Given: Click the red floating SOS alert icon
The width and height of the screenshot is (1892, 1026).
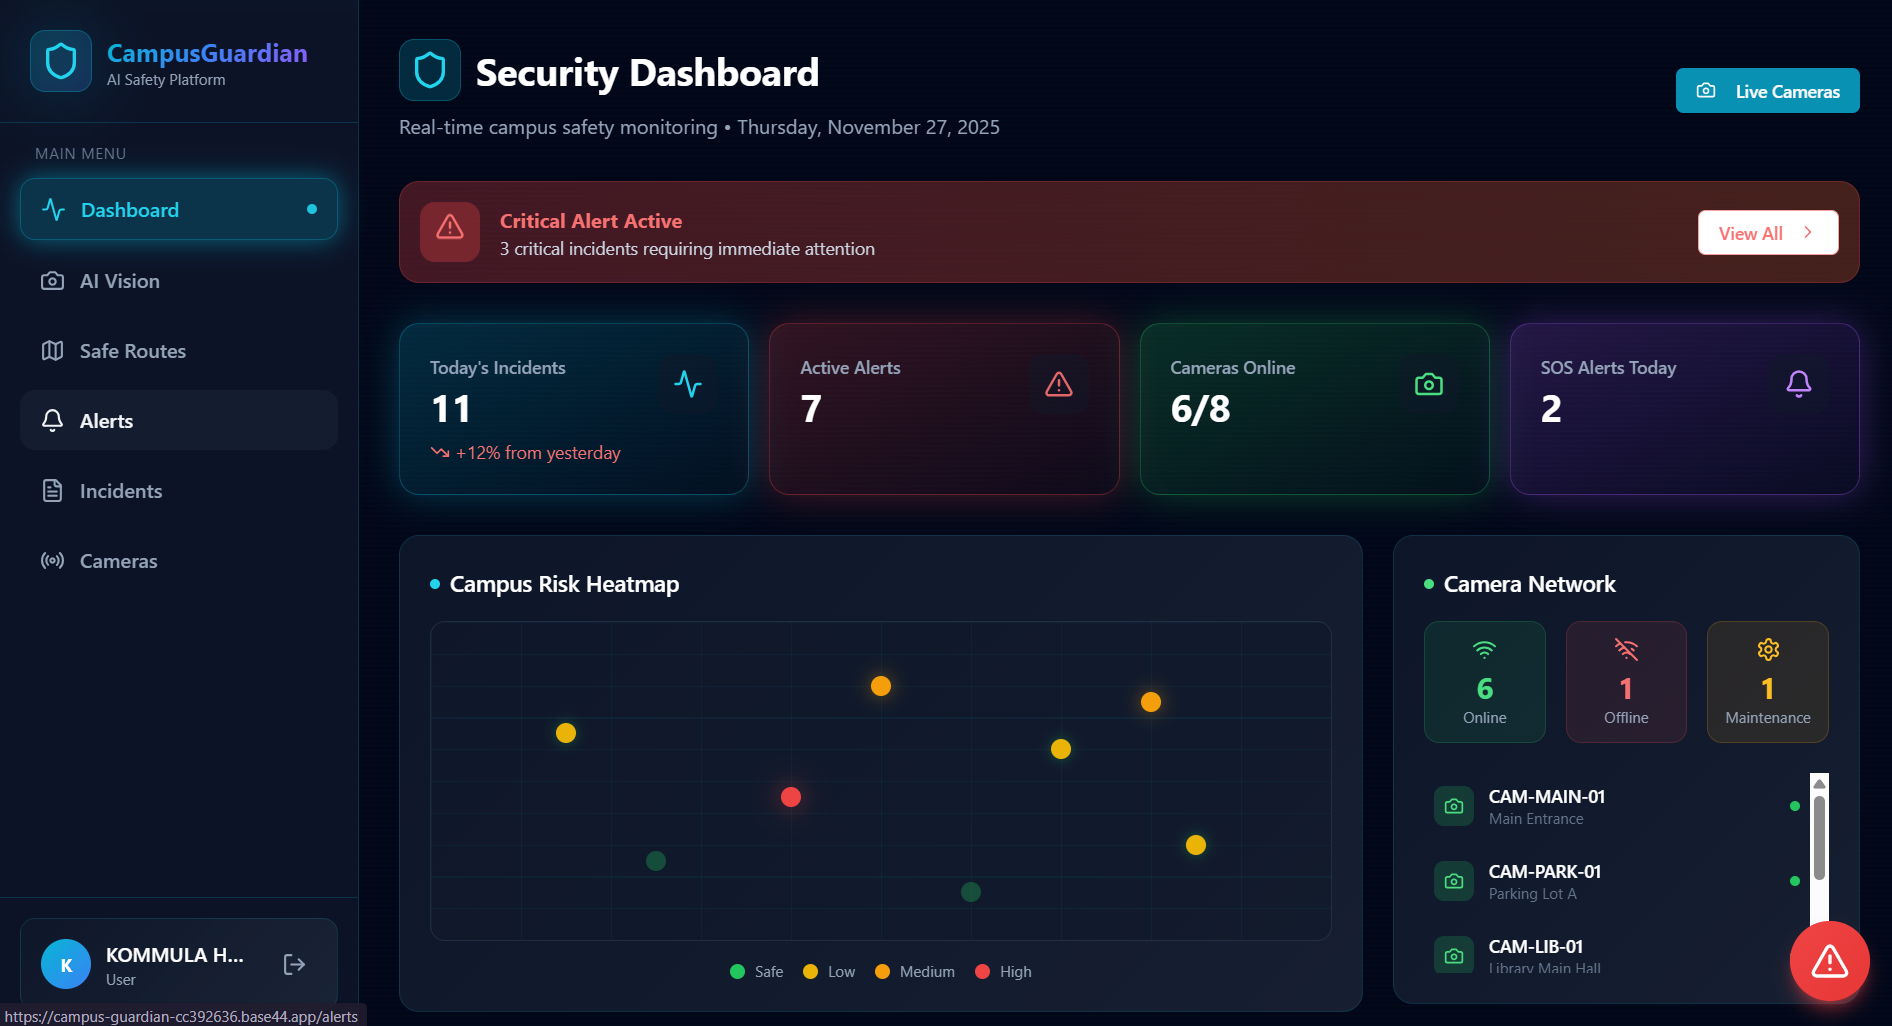Looking at the screenshot, I should [x=1829, y=961].
